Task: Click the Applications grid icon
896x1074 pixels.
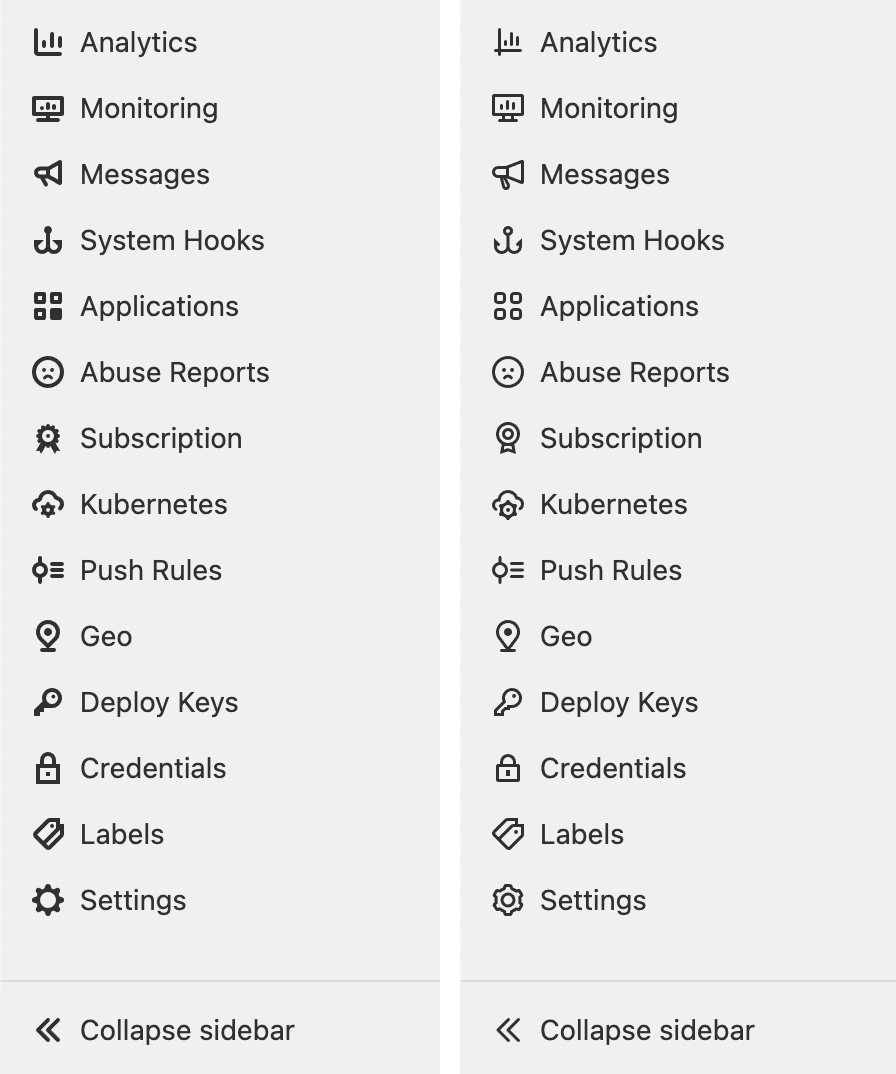Action: (48, 306)
